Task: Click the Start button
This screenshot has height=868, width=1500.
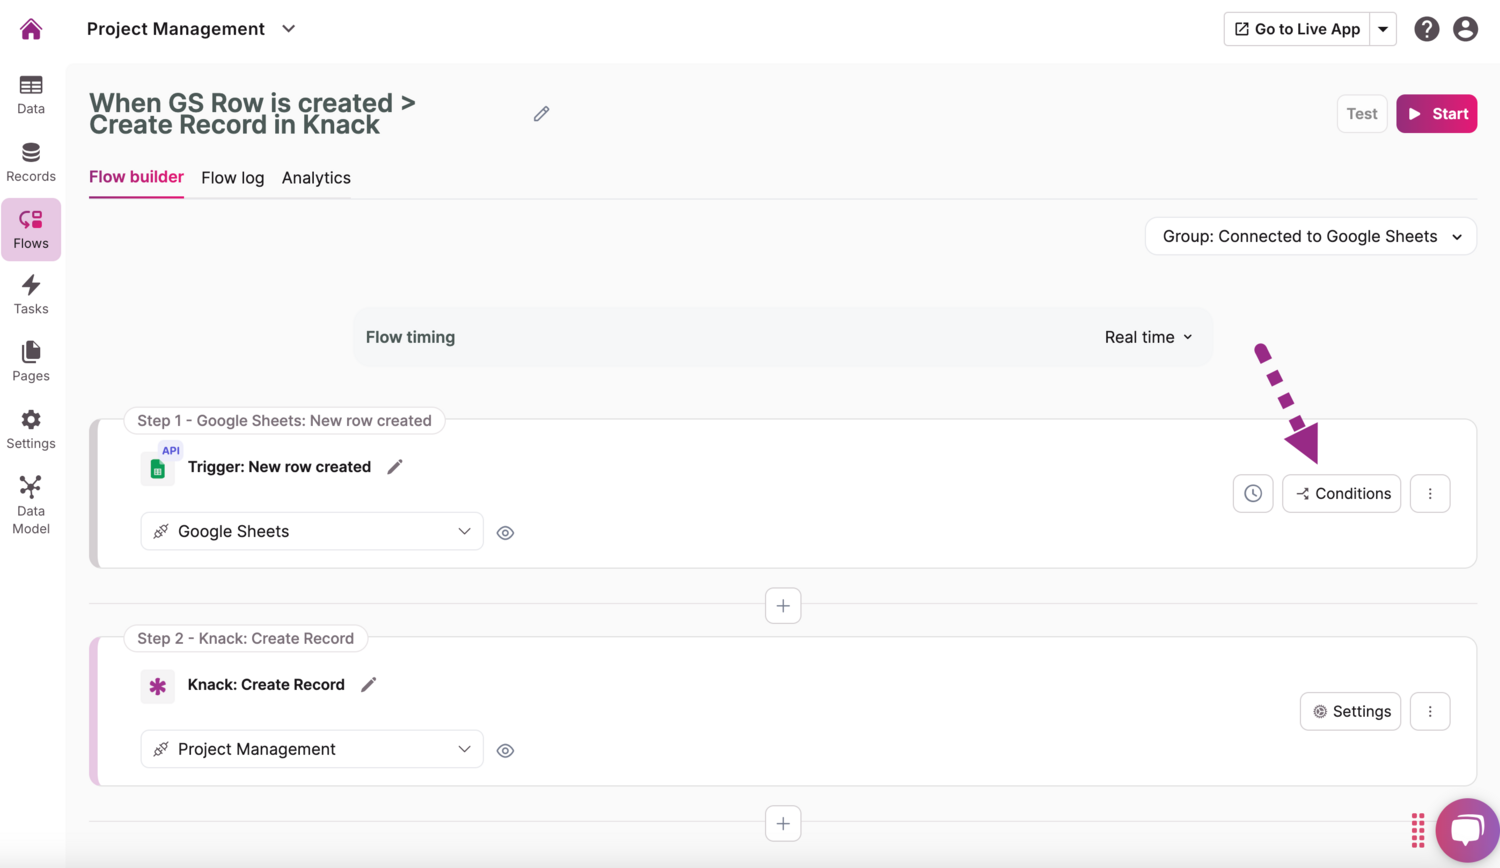Action: click(1436, 114)
